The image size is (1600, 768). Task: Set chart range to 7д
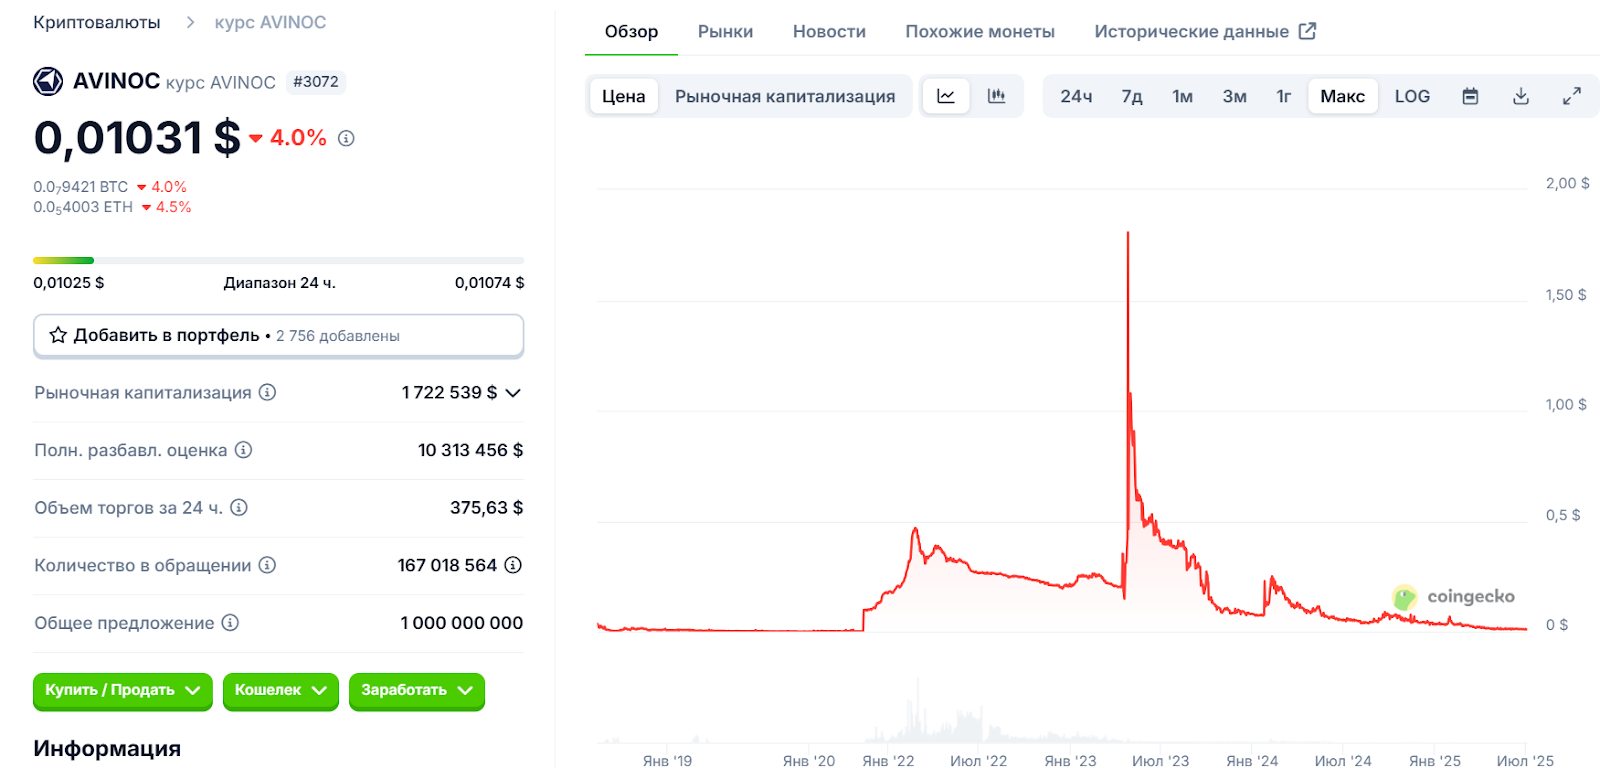pos(1132,96)
